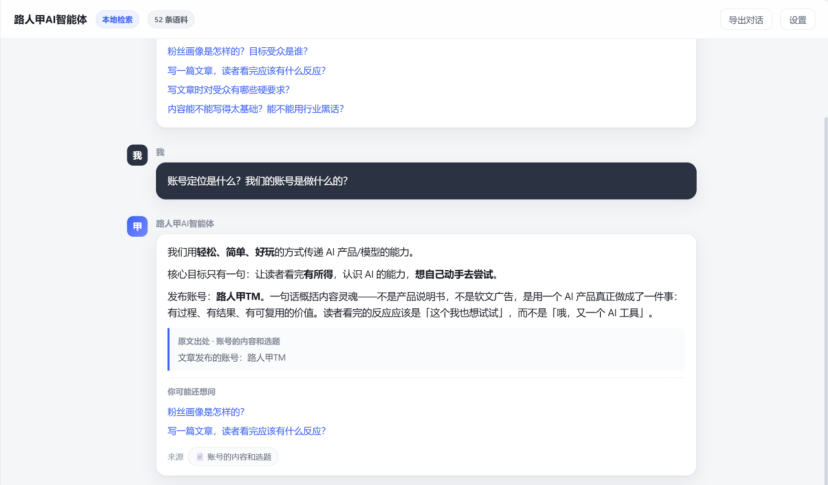Select suggestion 写文章时对受众有哪些硬要求？
828x485 pixels.
[229, 90]
